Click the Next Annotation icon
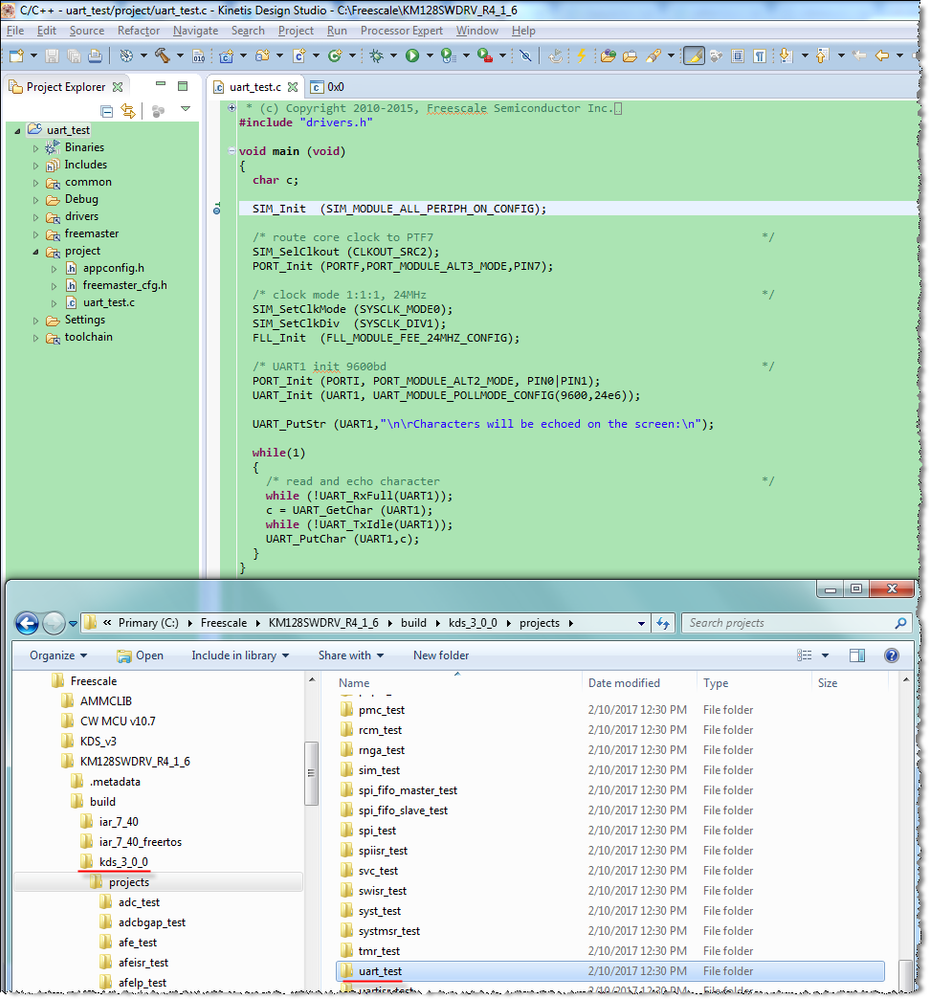Image resolution: width=929 pixels, height=999 pixels. [x=786, y=56]
